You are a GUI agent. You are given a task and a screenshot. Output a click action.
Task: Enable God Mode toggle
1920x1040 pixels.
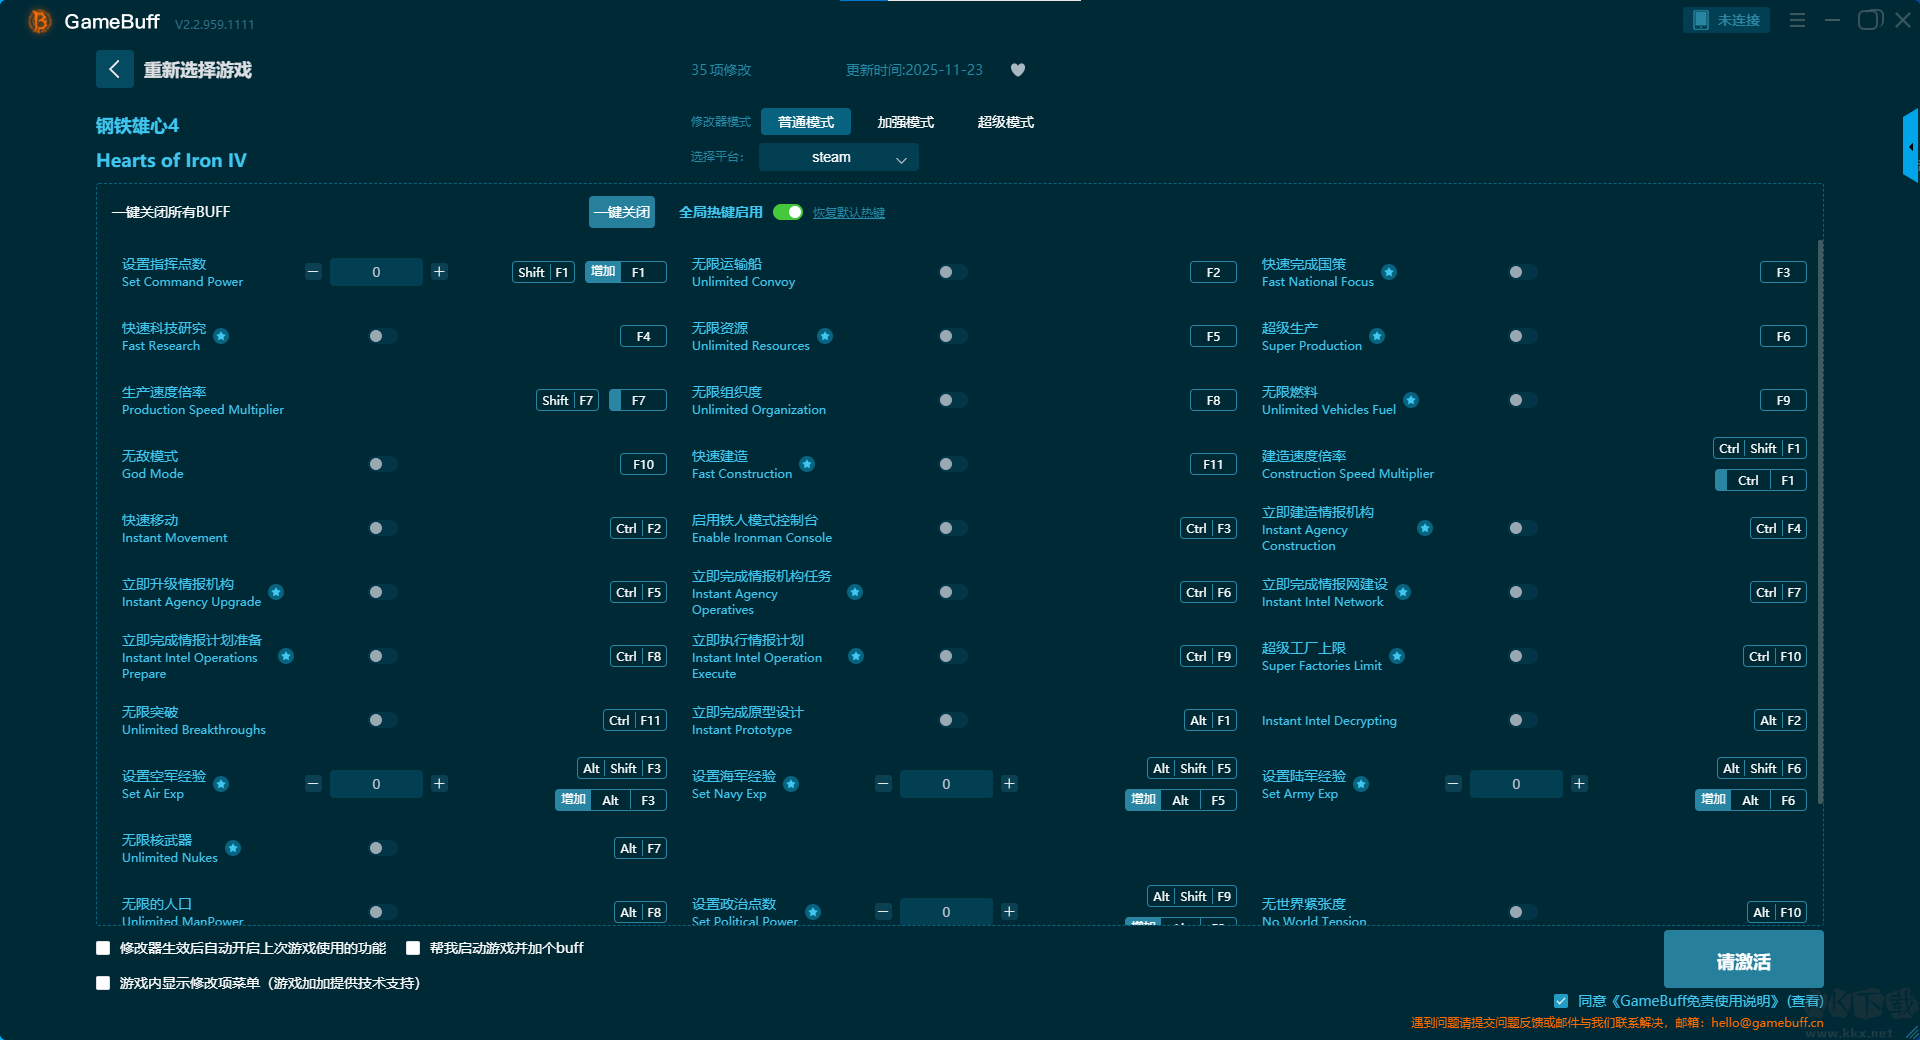(x=382, y=464)
